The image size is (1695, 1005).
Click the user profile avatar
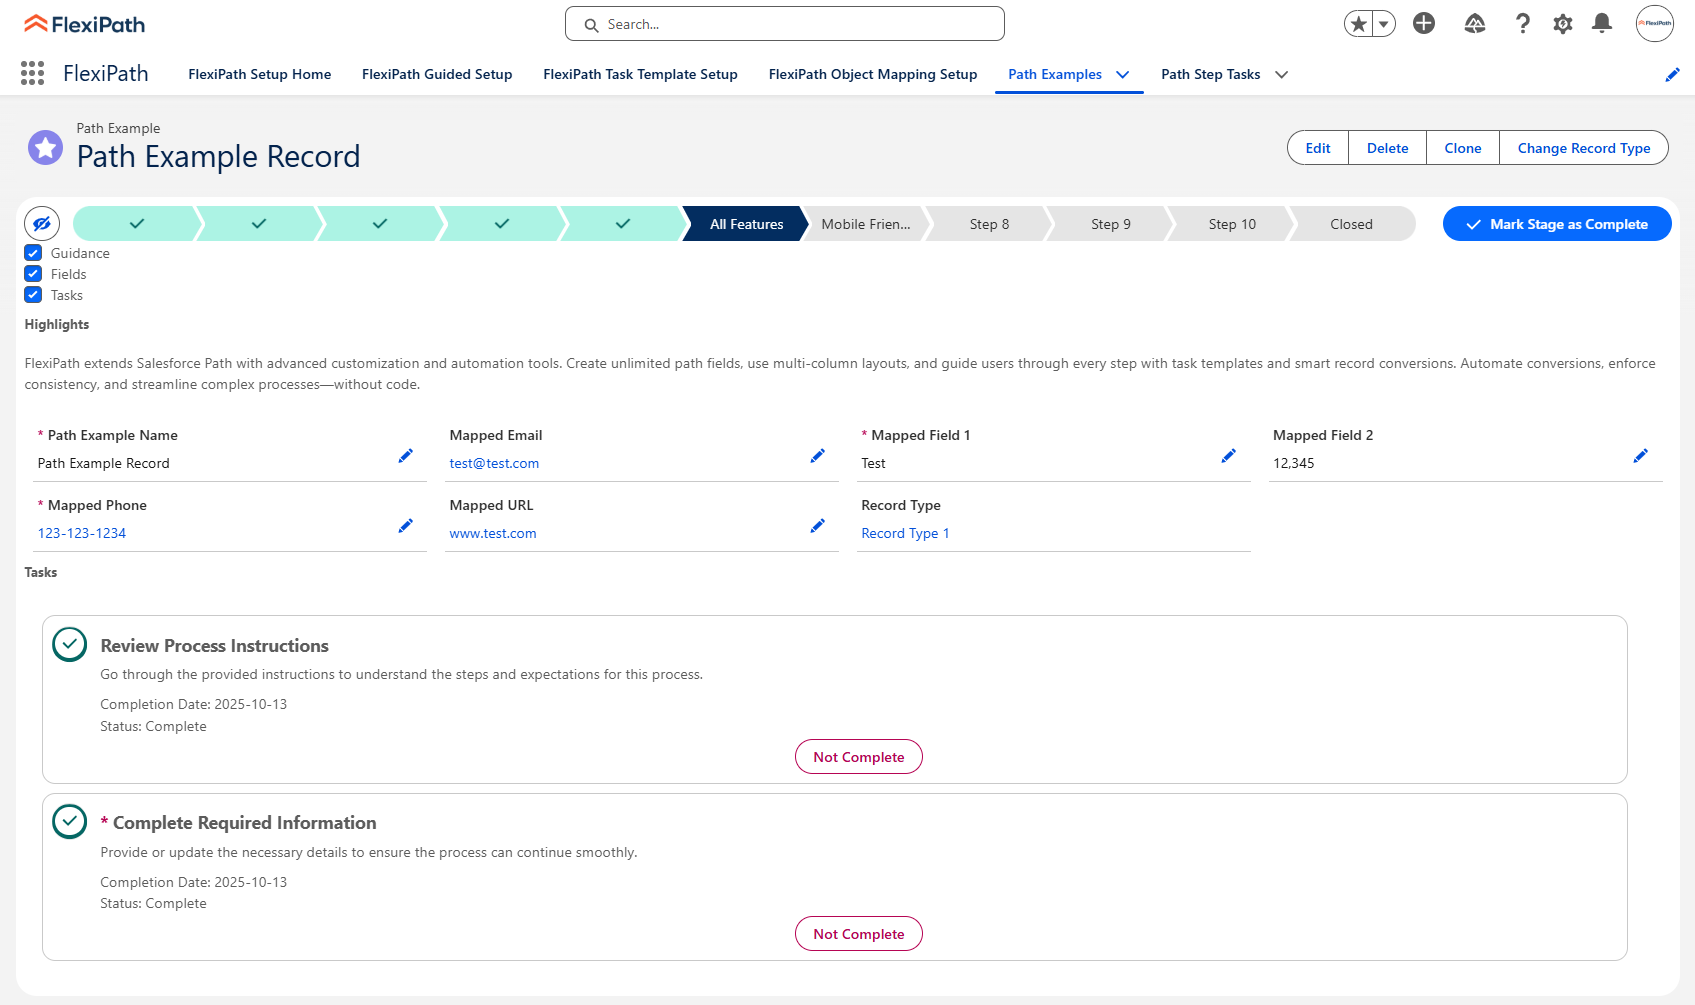click(x=1654, y=24)
